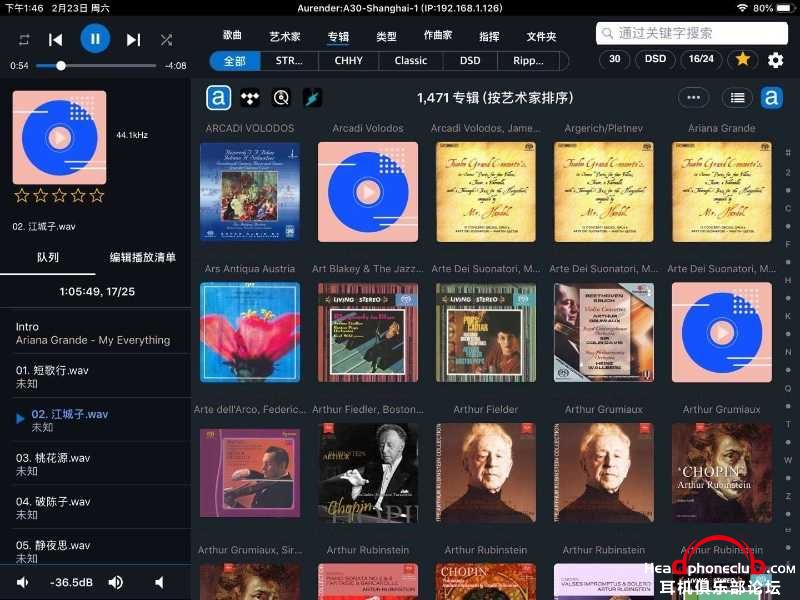This screenshot has height=600, width=800.
Task: Select the Ripp... filter segment
Action: tap(528, 61)
